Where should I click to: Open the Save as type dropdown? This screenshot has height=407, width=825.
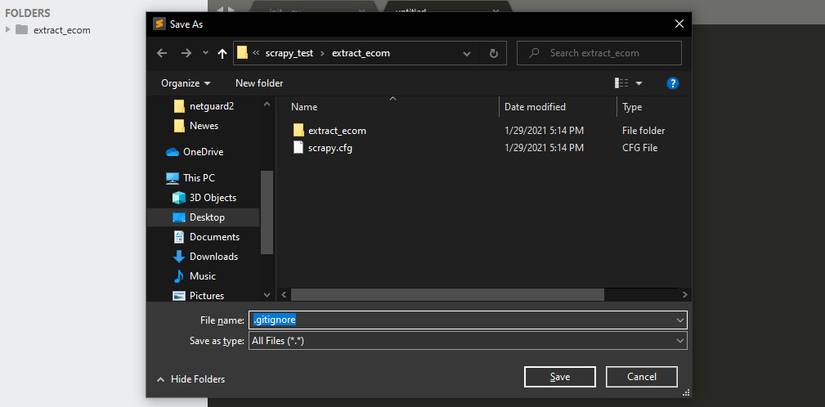[x=468, y=341]
